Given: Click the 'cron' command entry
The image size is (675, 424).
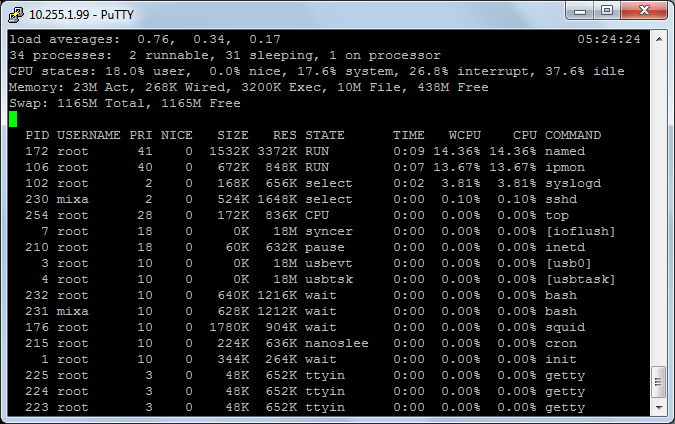Looking at the screenshot, I should (561, 344).
